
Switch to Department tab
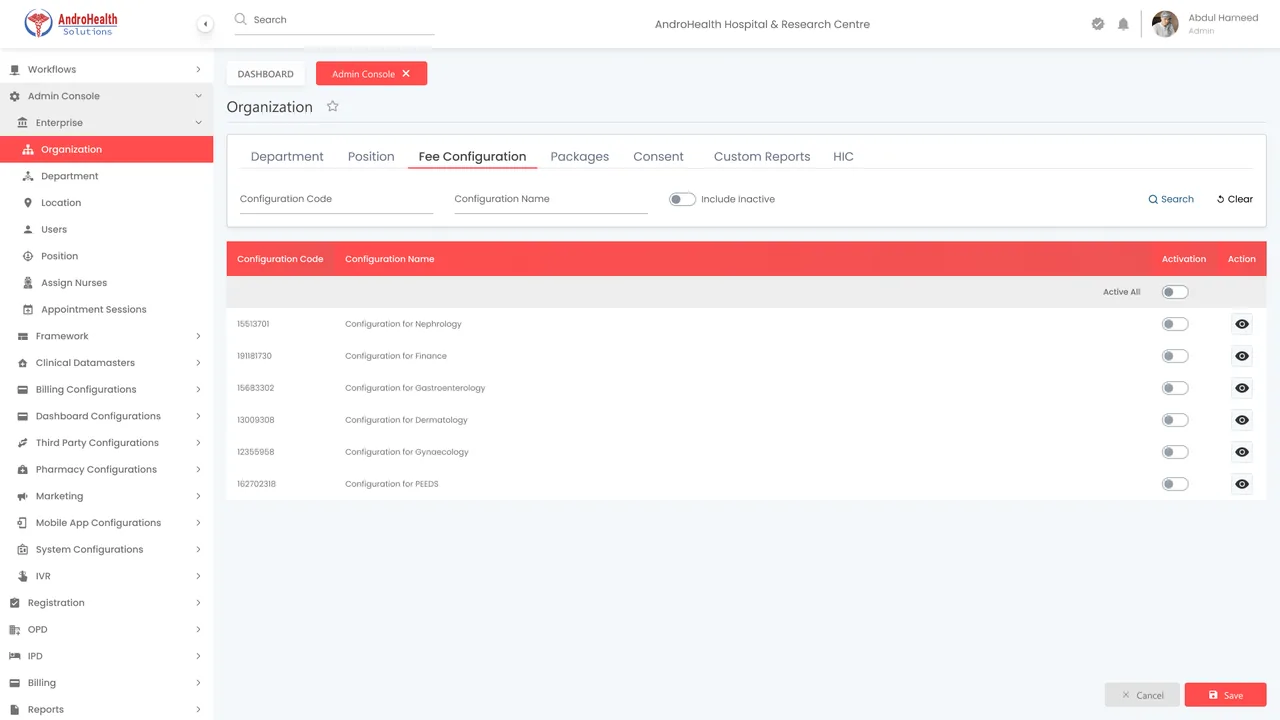click(287, 156)
